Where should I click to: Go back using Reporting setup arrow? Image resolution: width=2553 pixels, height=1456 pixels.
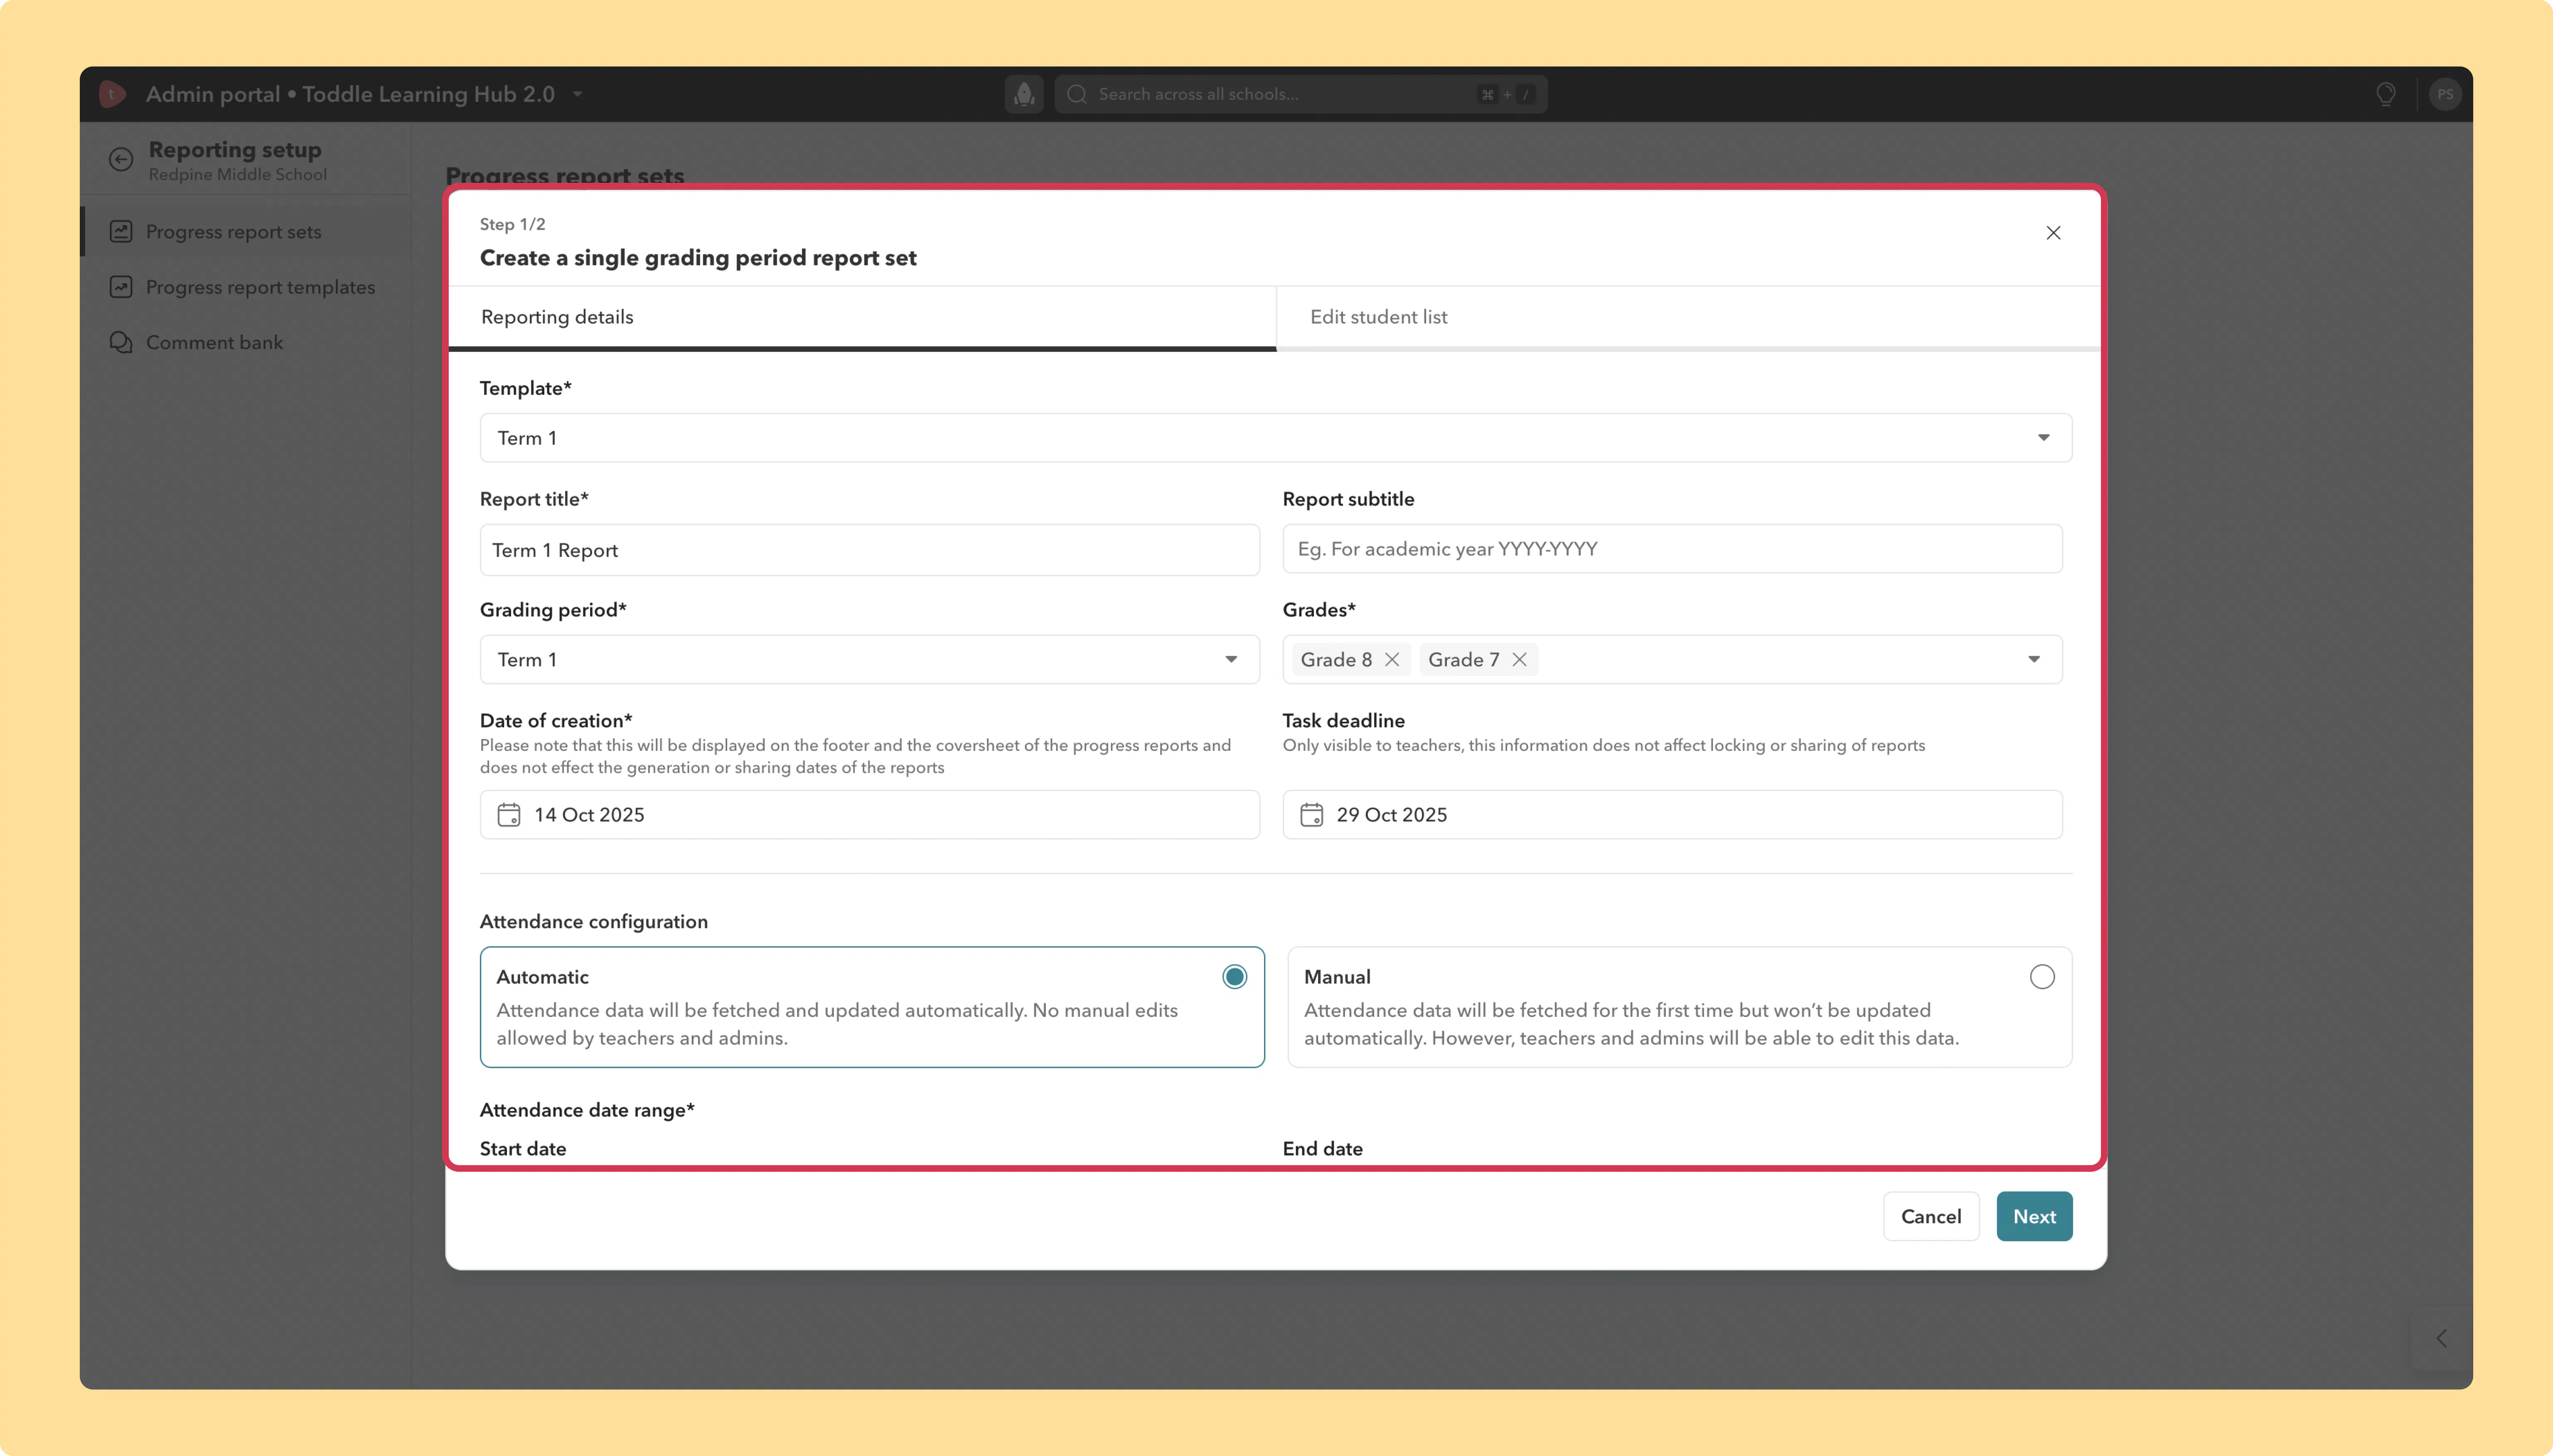(121, 159)
